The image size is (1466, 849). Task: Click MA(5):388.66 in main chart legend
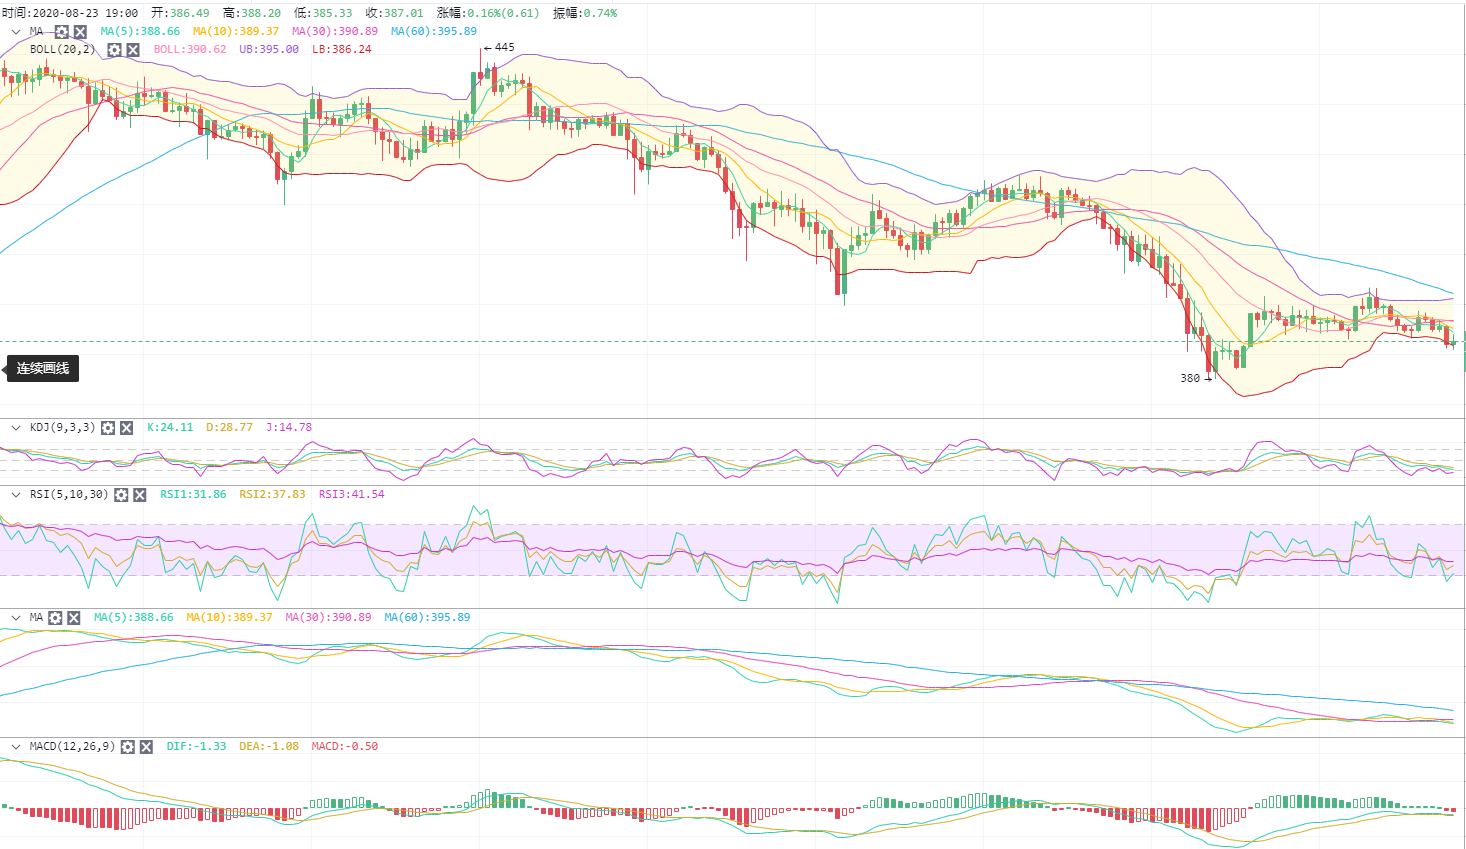[x=140, y=32]
